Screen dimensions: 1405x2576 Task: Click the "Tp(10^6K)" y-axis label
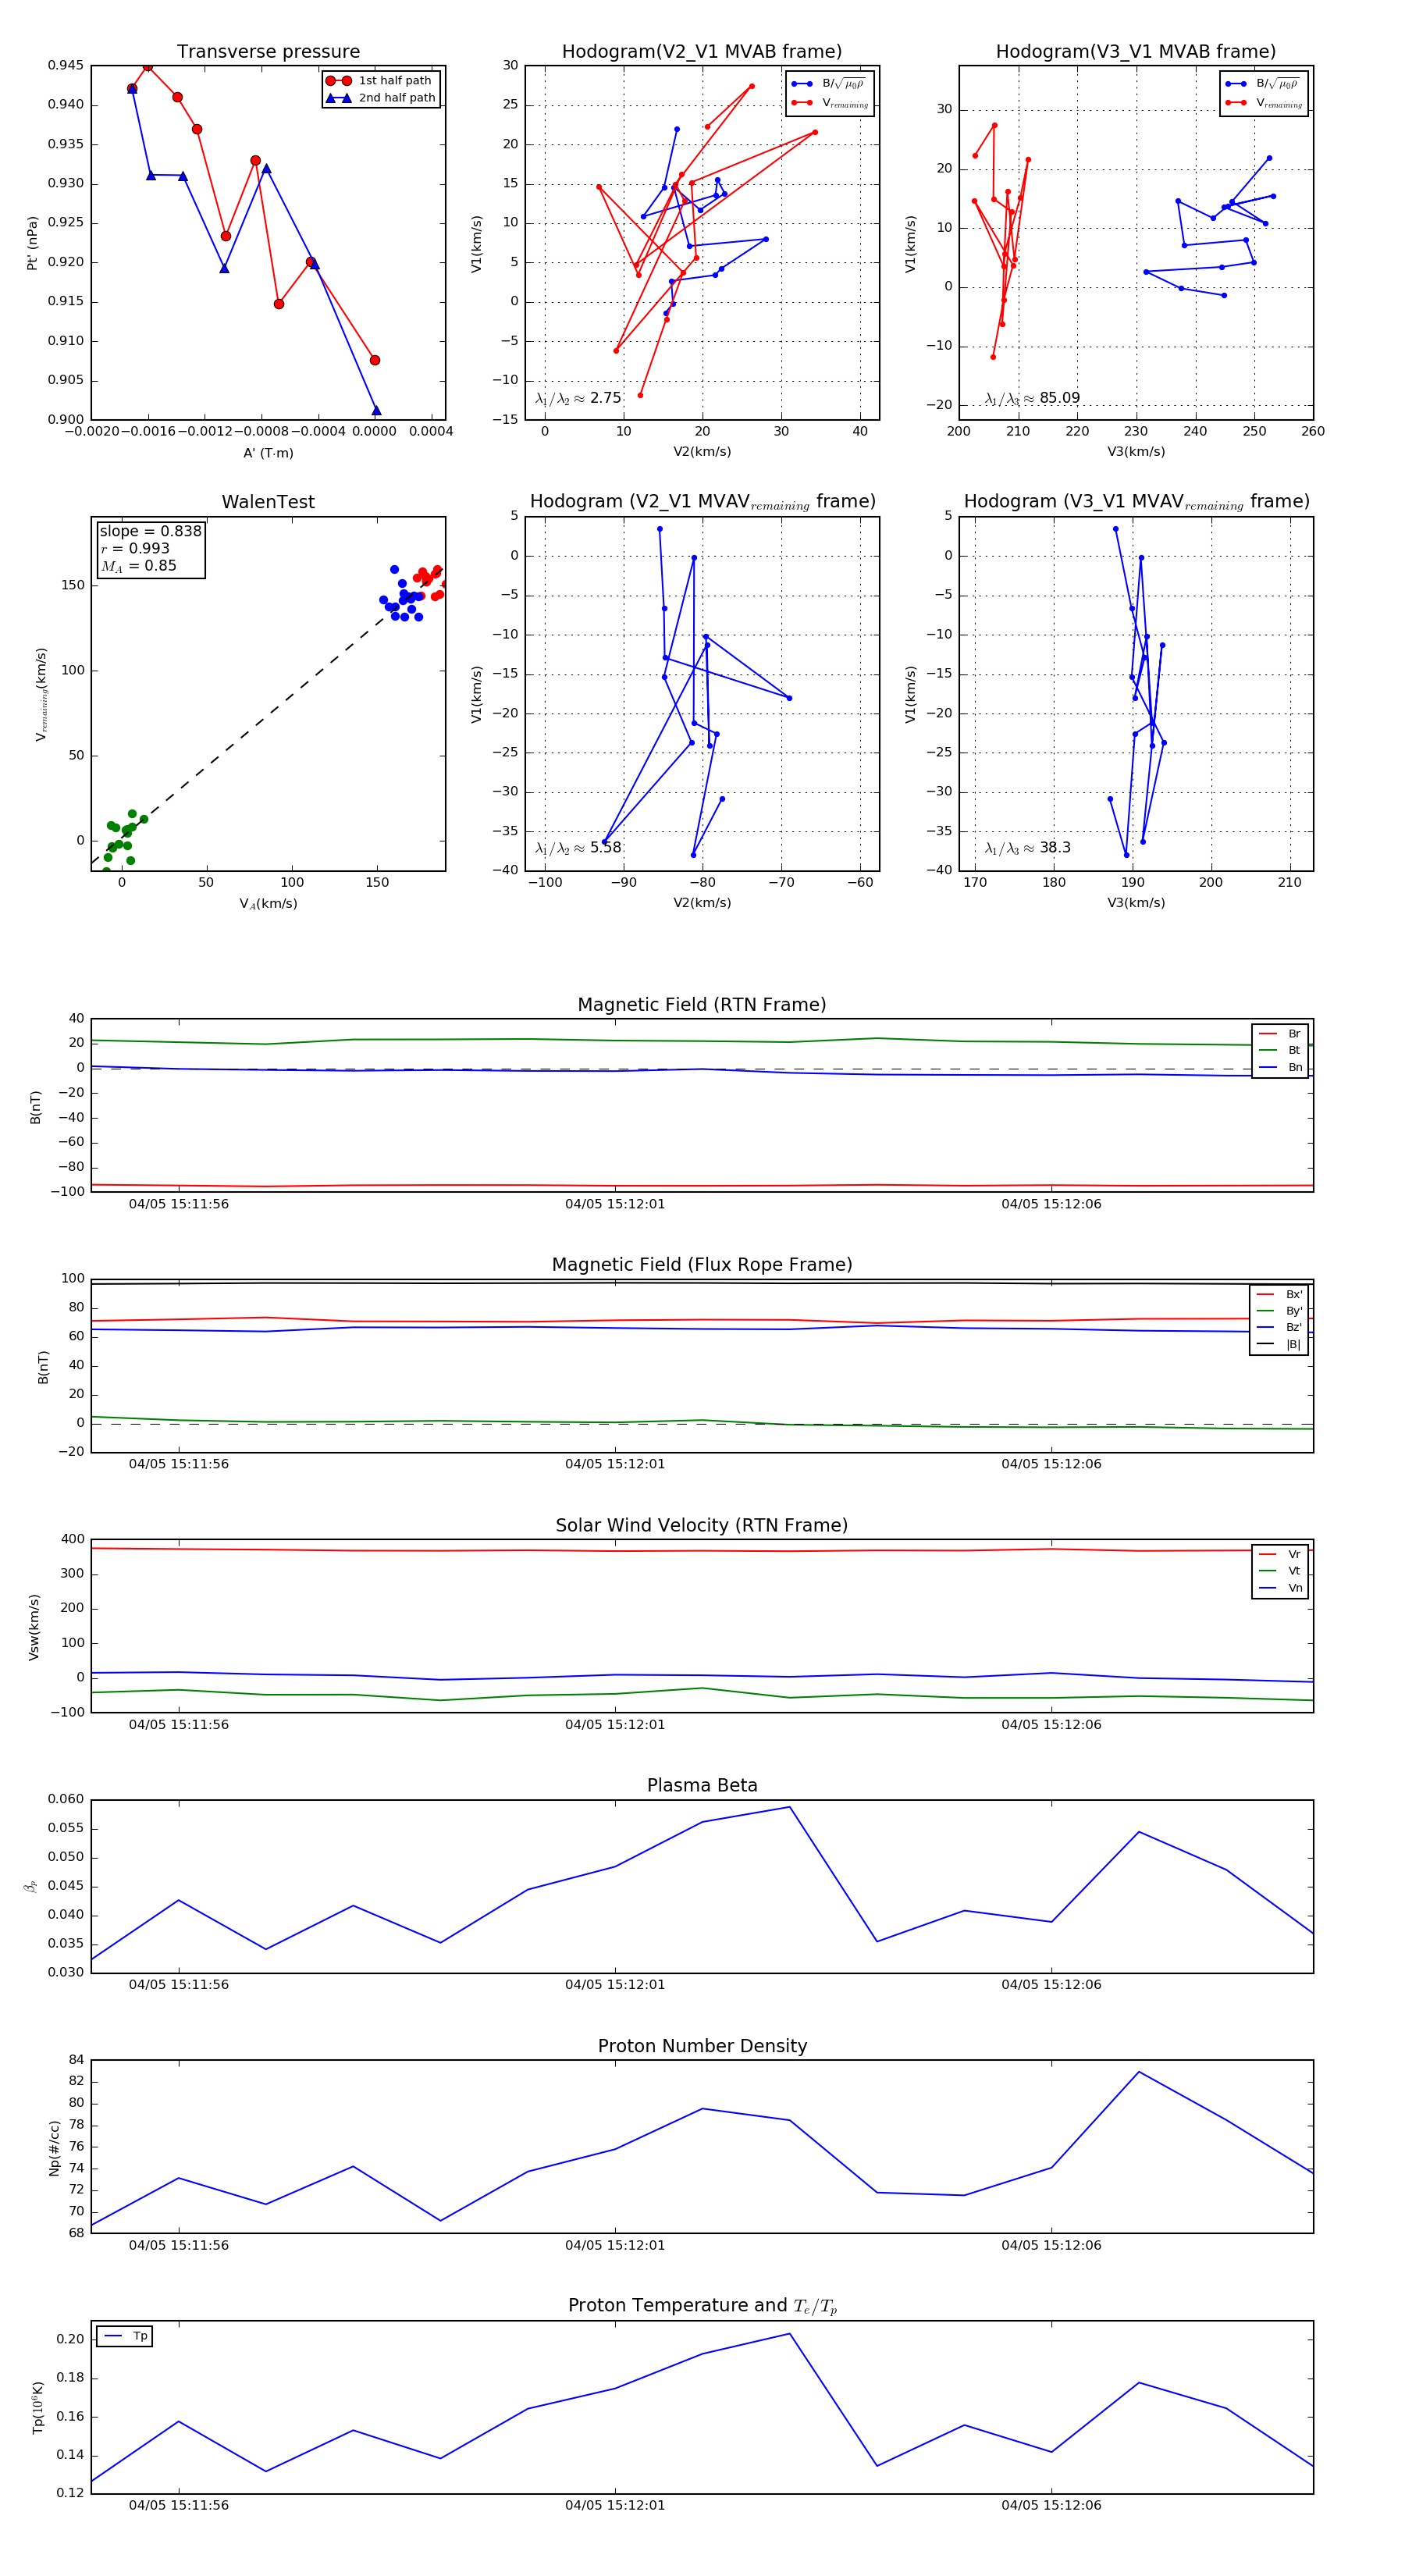pyautogui.click(x=38, y=2407)
